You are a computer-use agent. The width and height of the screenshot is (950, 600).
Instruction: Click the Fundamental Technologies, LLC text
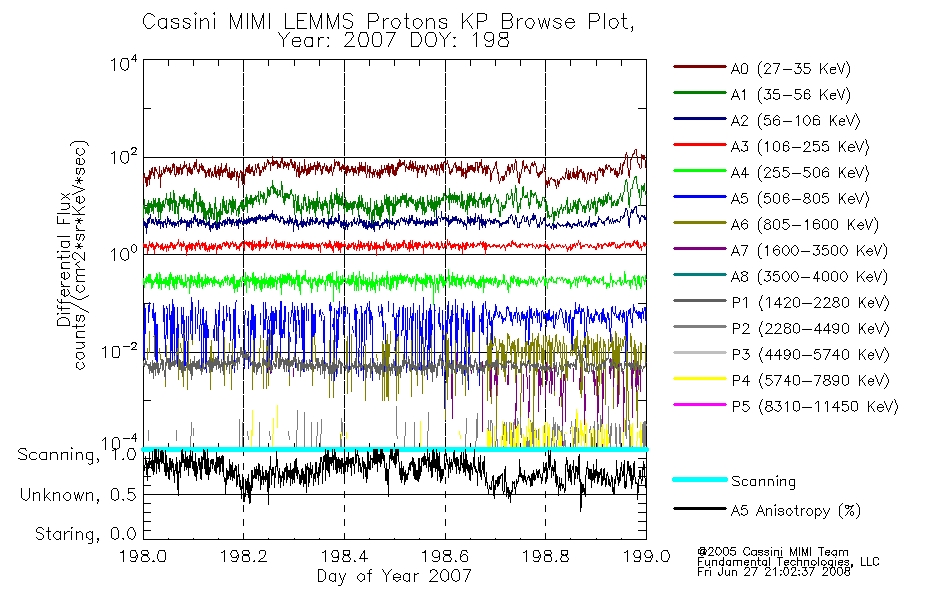(x=788, y=562)
